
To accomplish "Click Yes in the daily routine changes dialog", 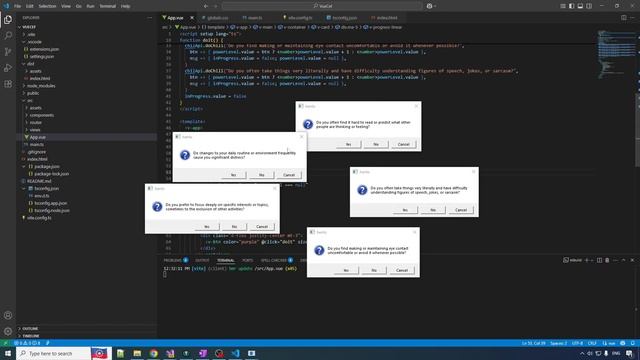I will point(233,175).
